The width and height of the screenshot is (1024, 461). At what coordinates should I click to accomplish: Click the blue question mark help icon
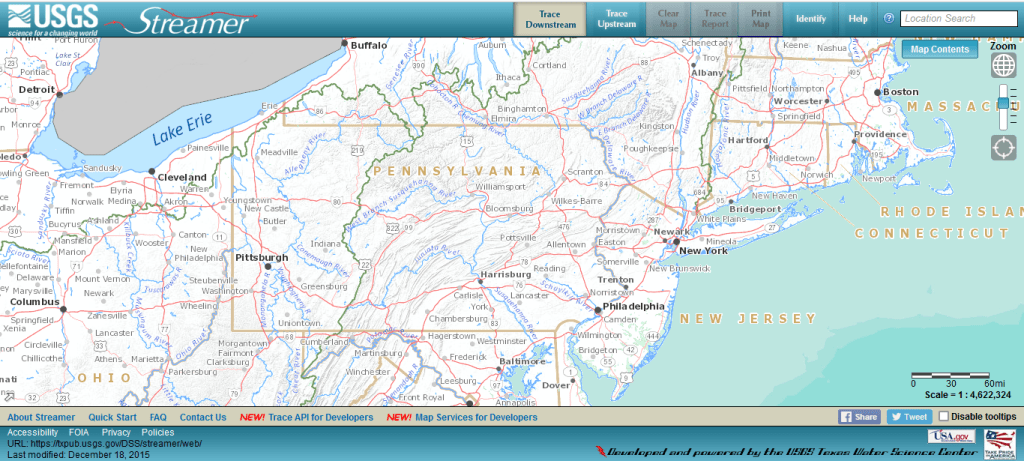[888, 18]
